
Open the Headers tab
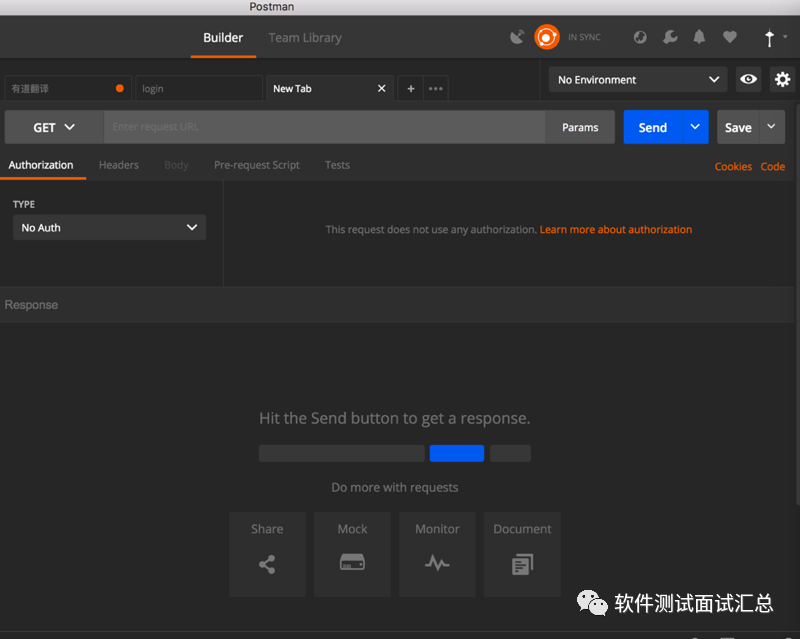point(119,165)
